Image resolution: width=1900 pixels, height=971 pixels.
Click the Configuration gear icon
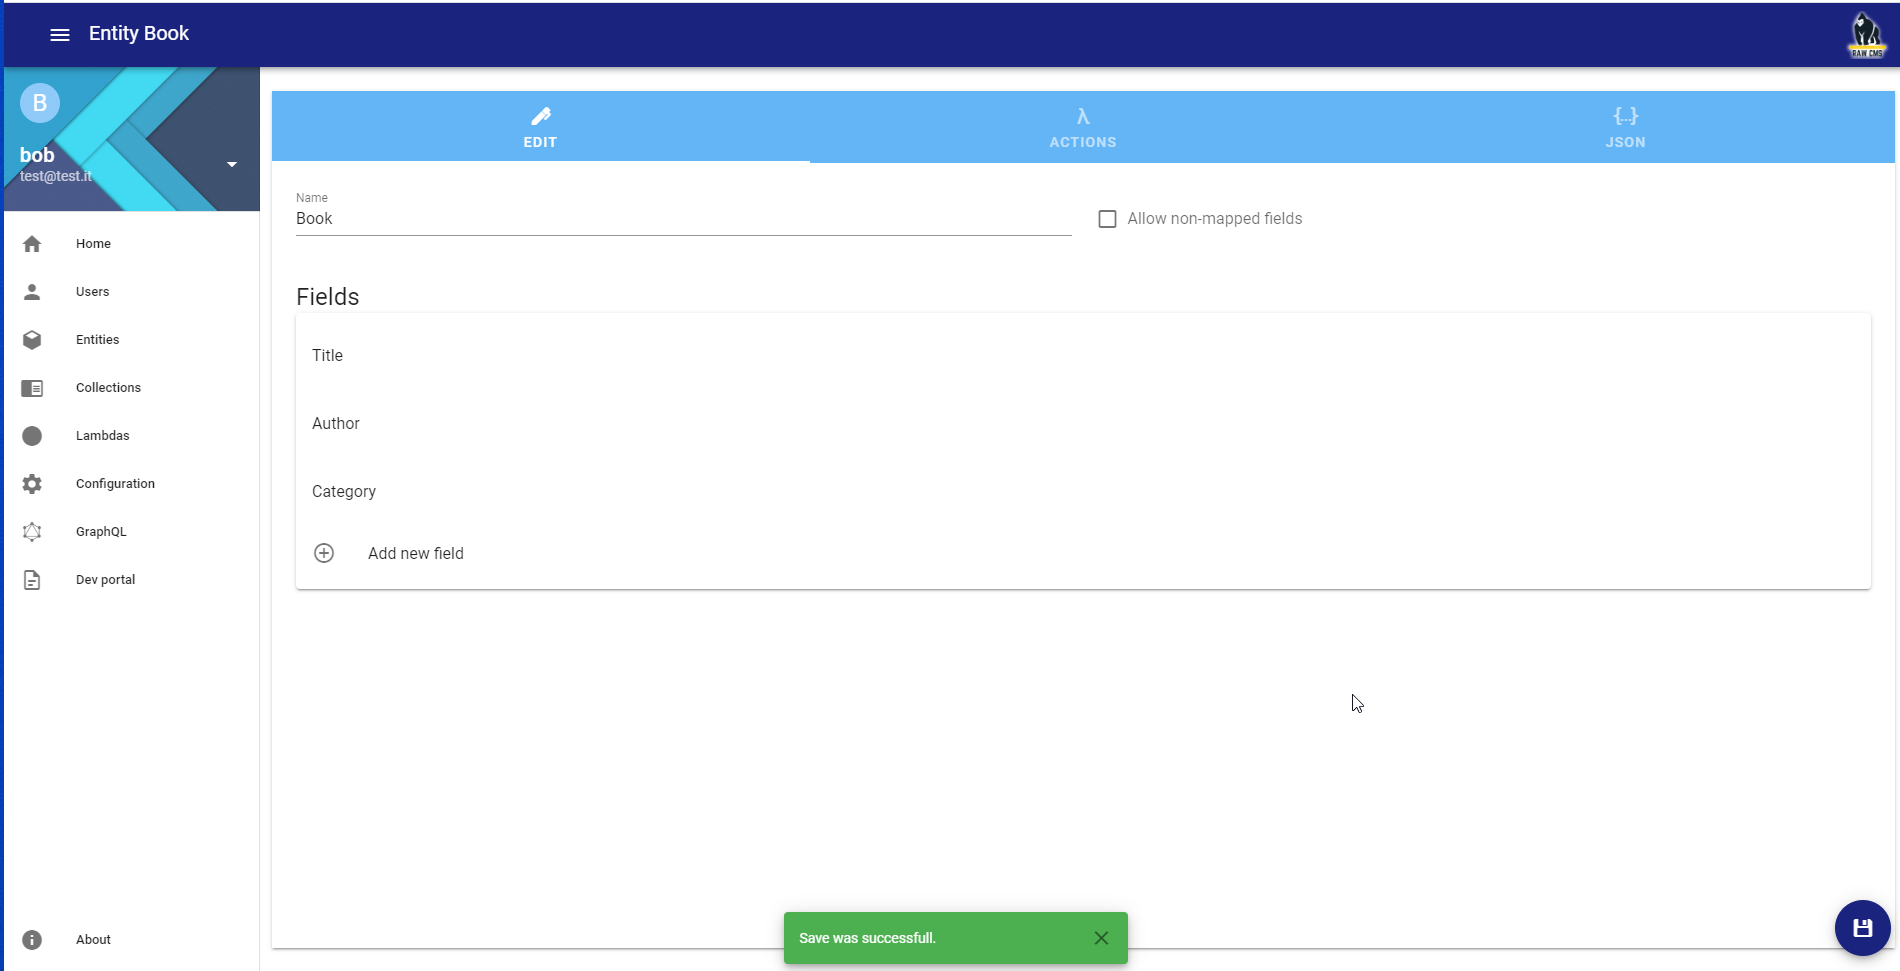click(x=32, y=484)
